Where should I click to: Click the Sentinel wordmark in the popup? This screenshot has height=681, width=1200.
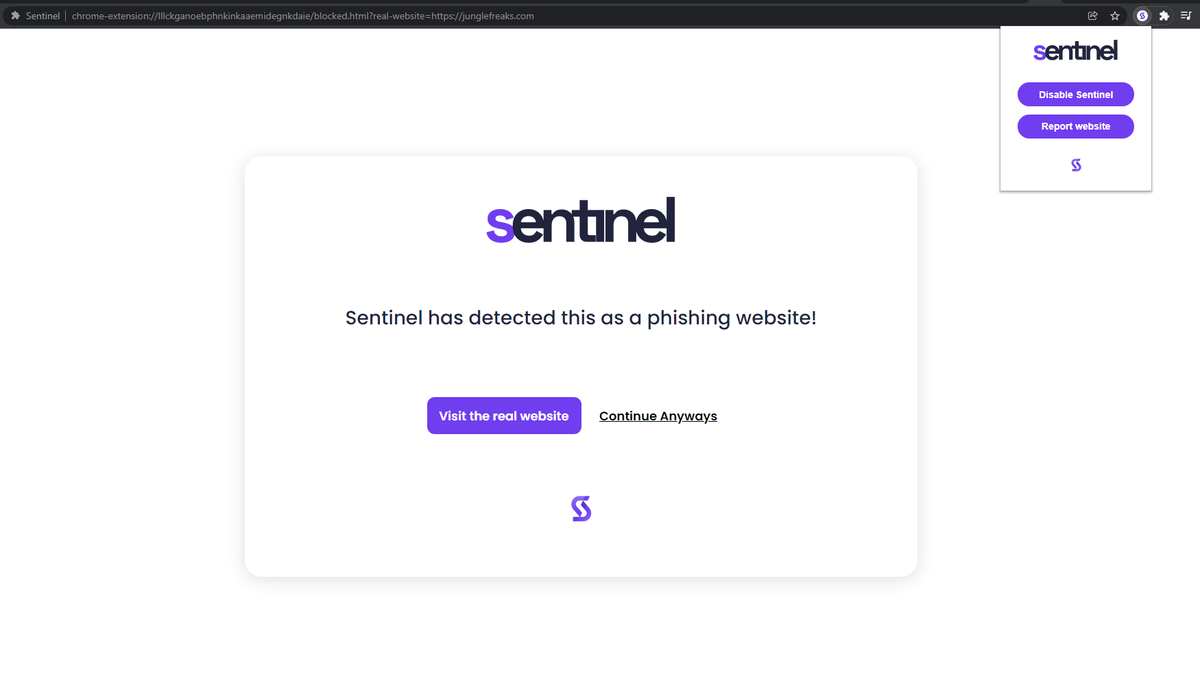[1075, 51]
